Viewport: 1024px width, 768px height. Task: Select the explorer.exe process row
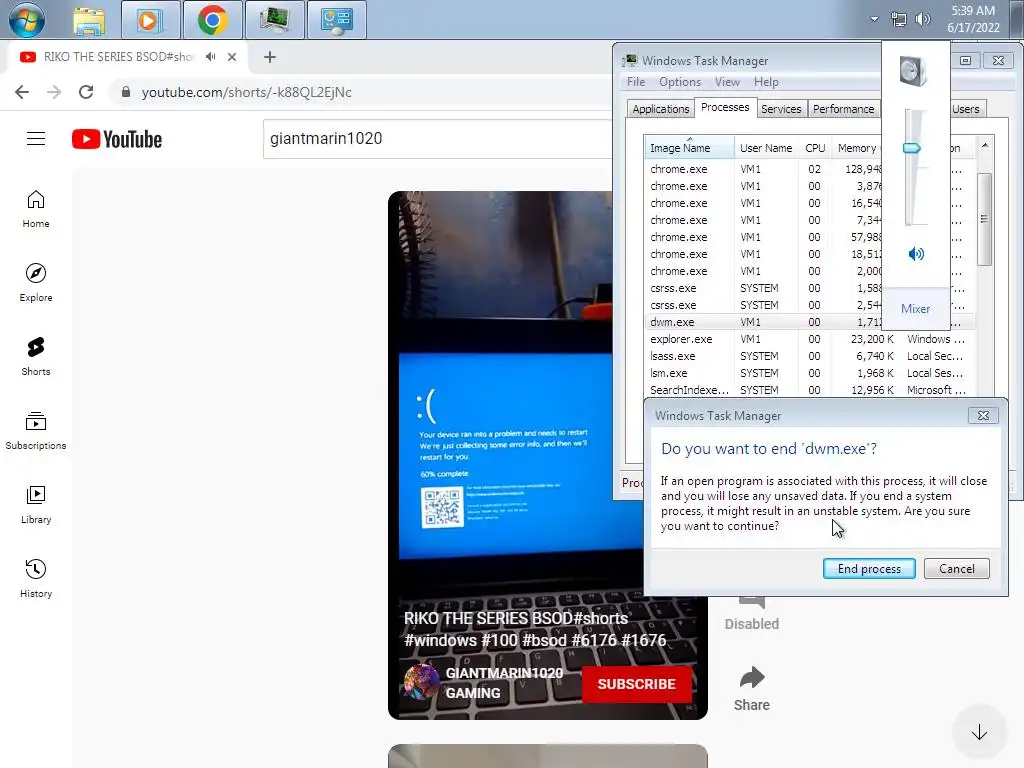(x=809, y=339)
